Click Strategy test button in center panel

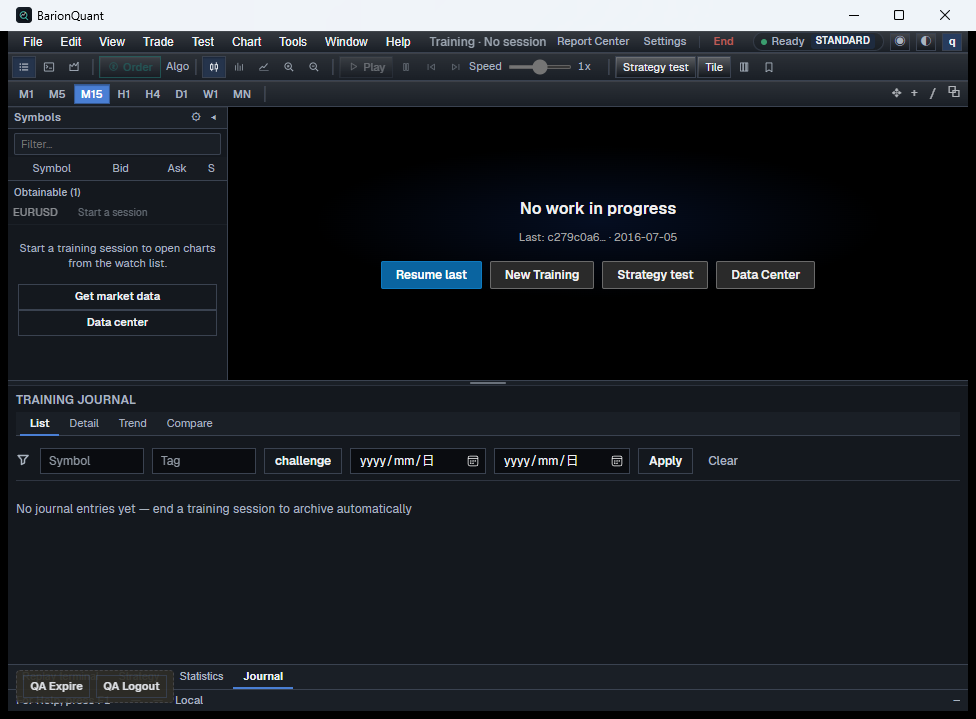tap(655, 275)
